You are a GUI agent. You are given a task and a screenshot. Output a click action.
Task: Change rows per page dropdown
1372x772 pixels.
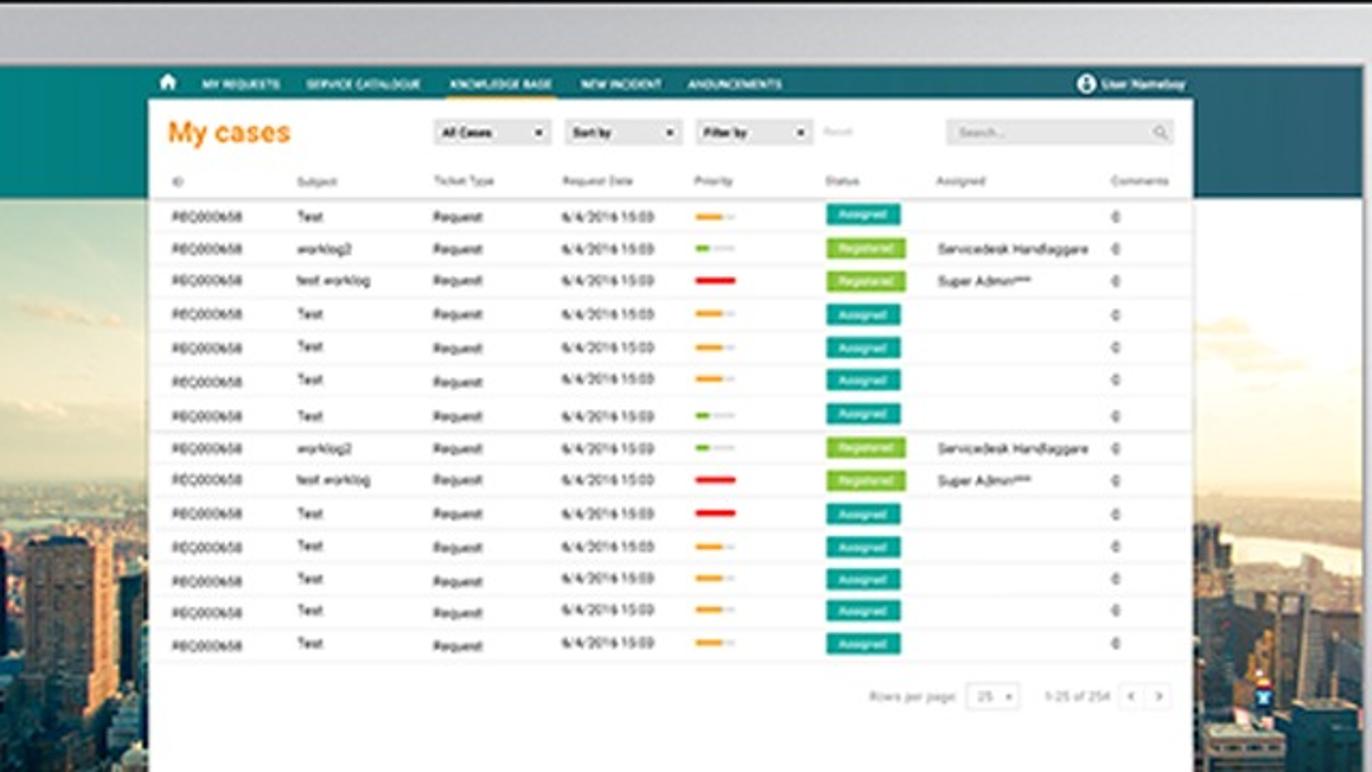(993, 696)
